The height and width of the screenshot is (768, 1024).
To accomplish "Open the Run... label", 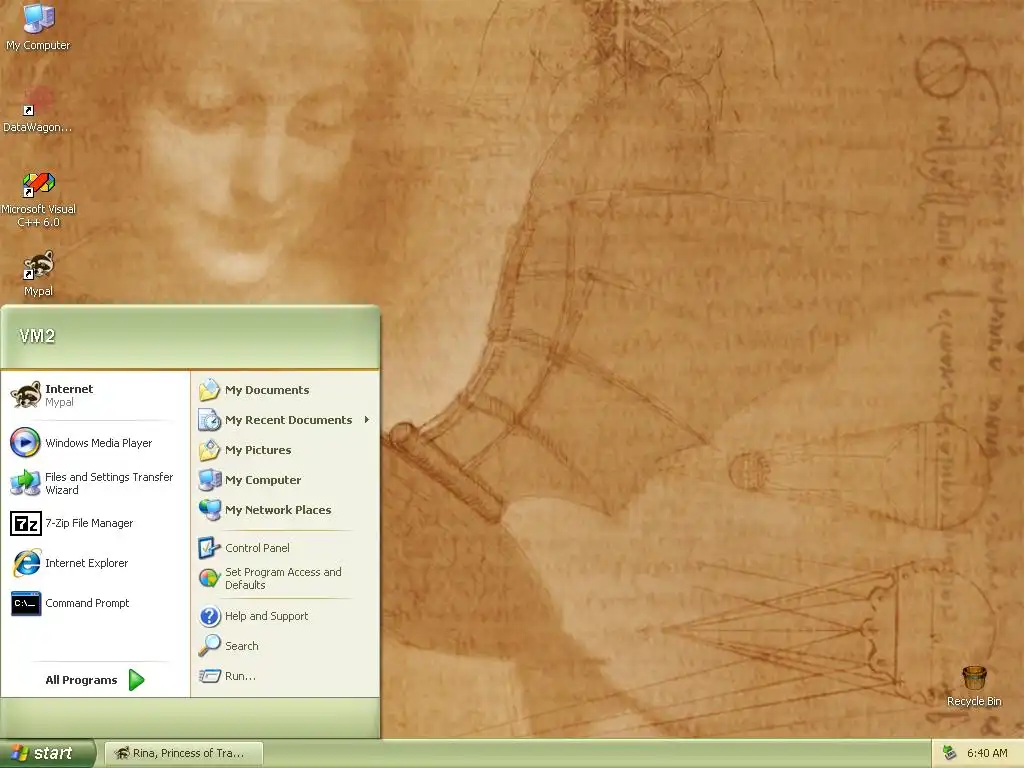I will click(x=240, y=676).
